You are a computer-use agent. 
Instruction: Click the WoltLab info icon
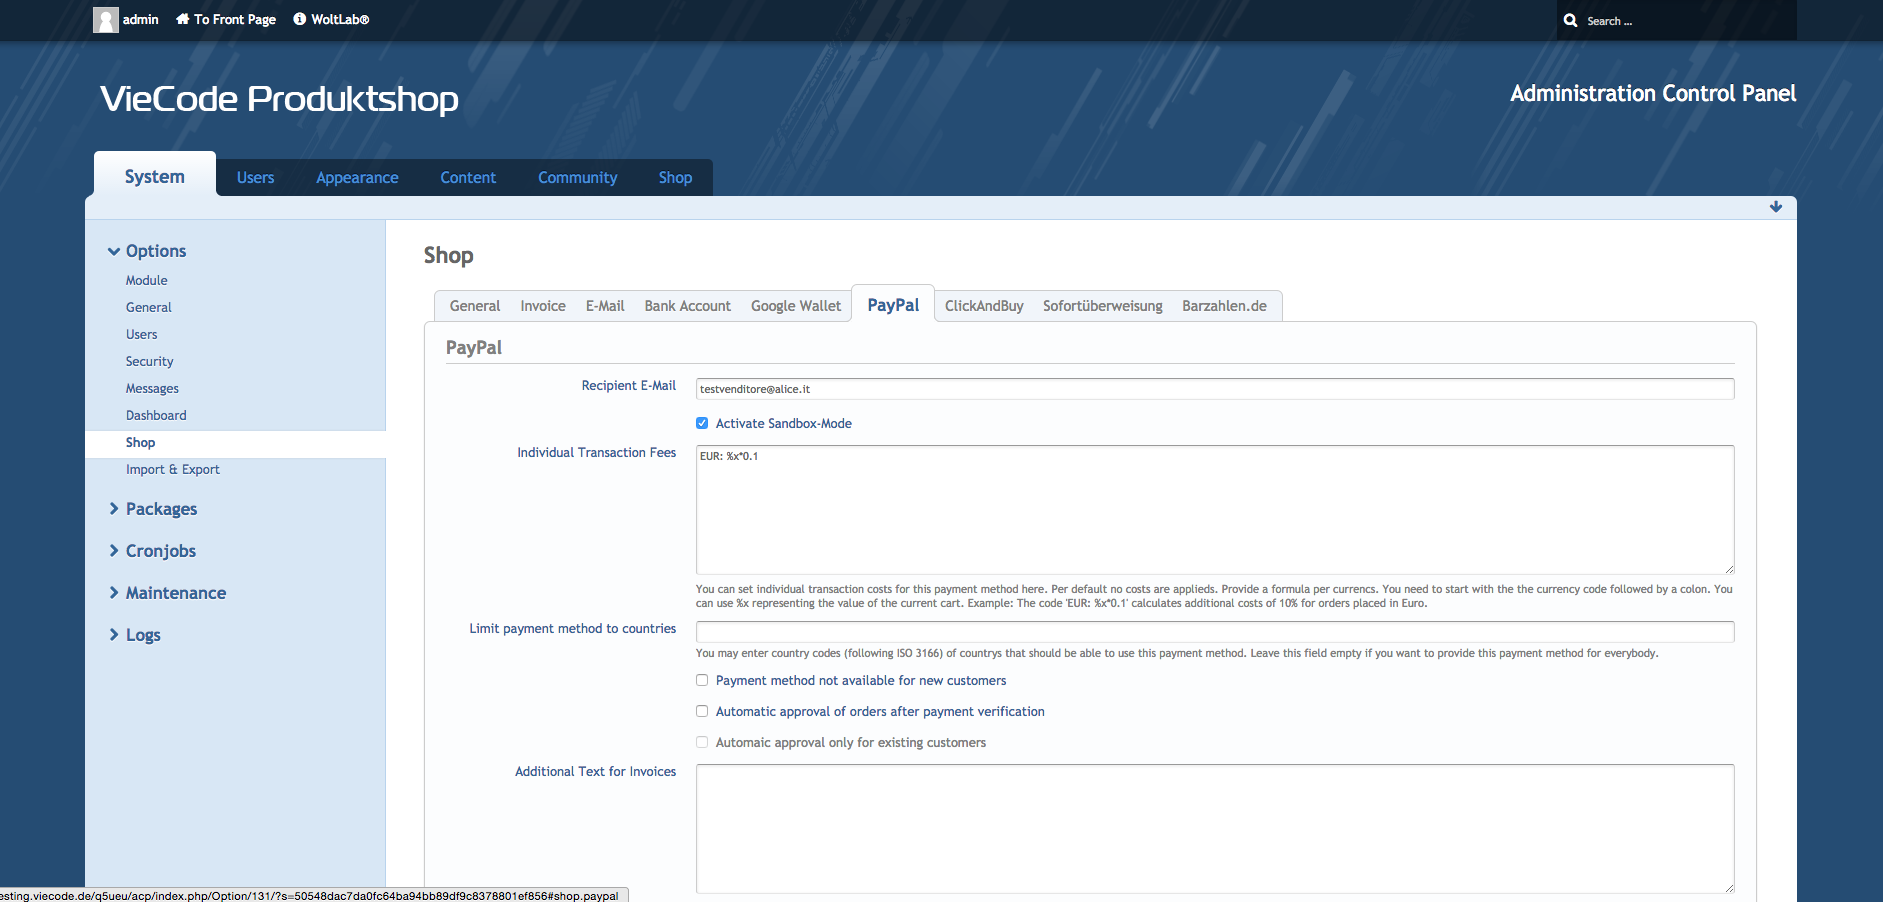pos(299,19)
